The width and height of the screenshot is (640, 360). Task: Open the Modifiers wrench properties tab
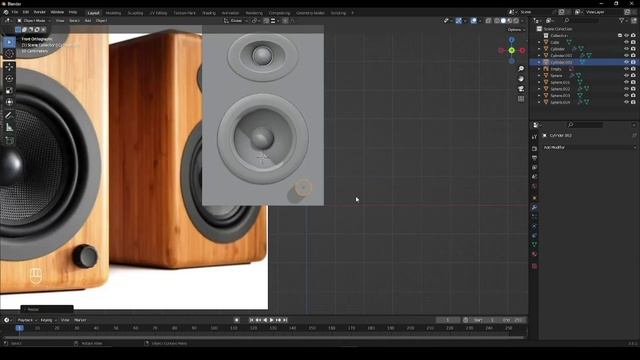535,207
